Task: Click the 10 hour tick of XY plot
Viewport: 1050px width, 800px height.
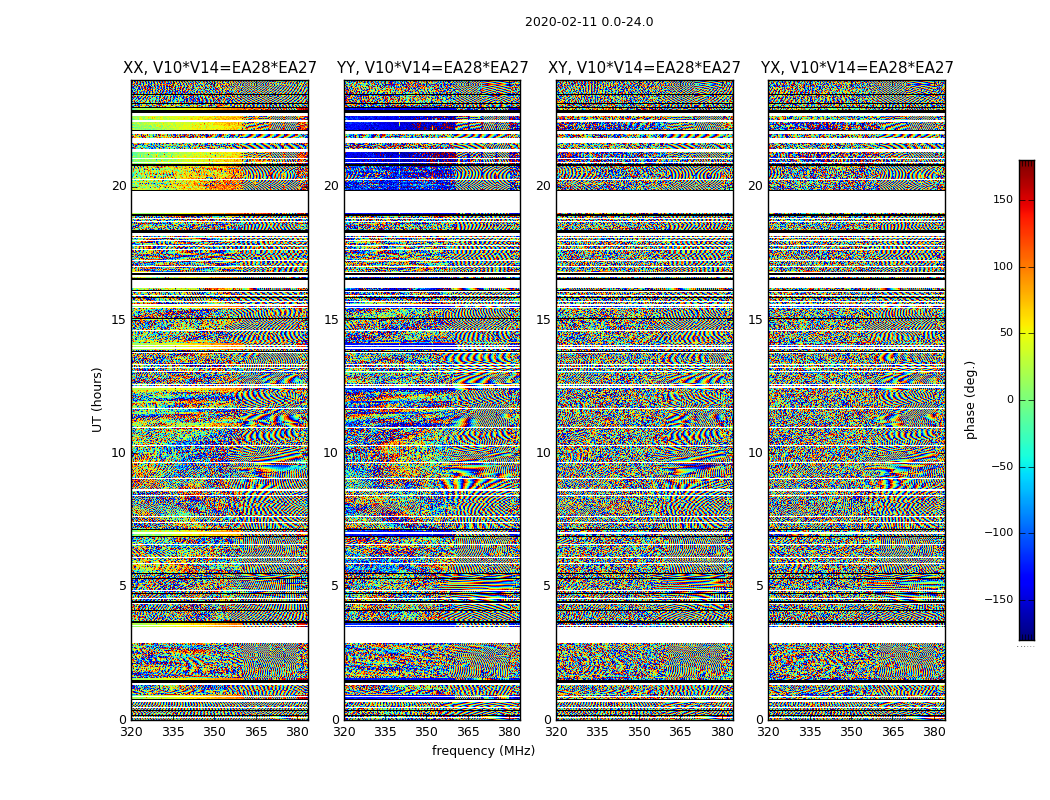Action: (543, 453)
